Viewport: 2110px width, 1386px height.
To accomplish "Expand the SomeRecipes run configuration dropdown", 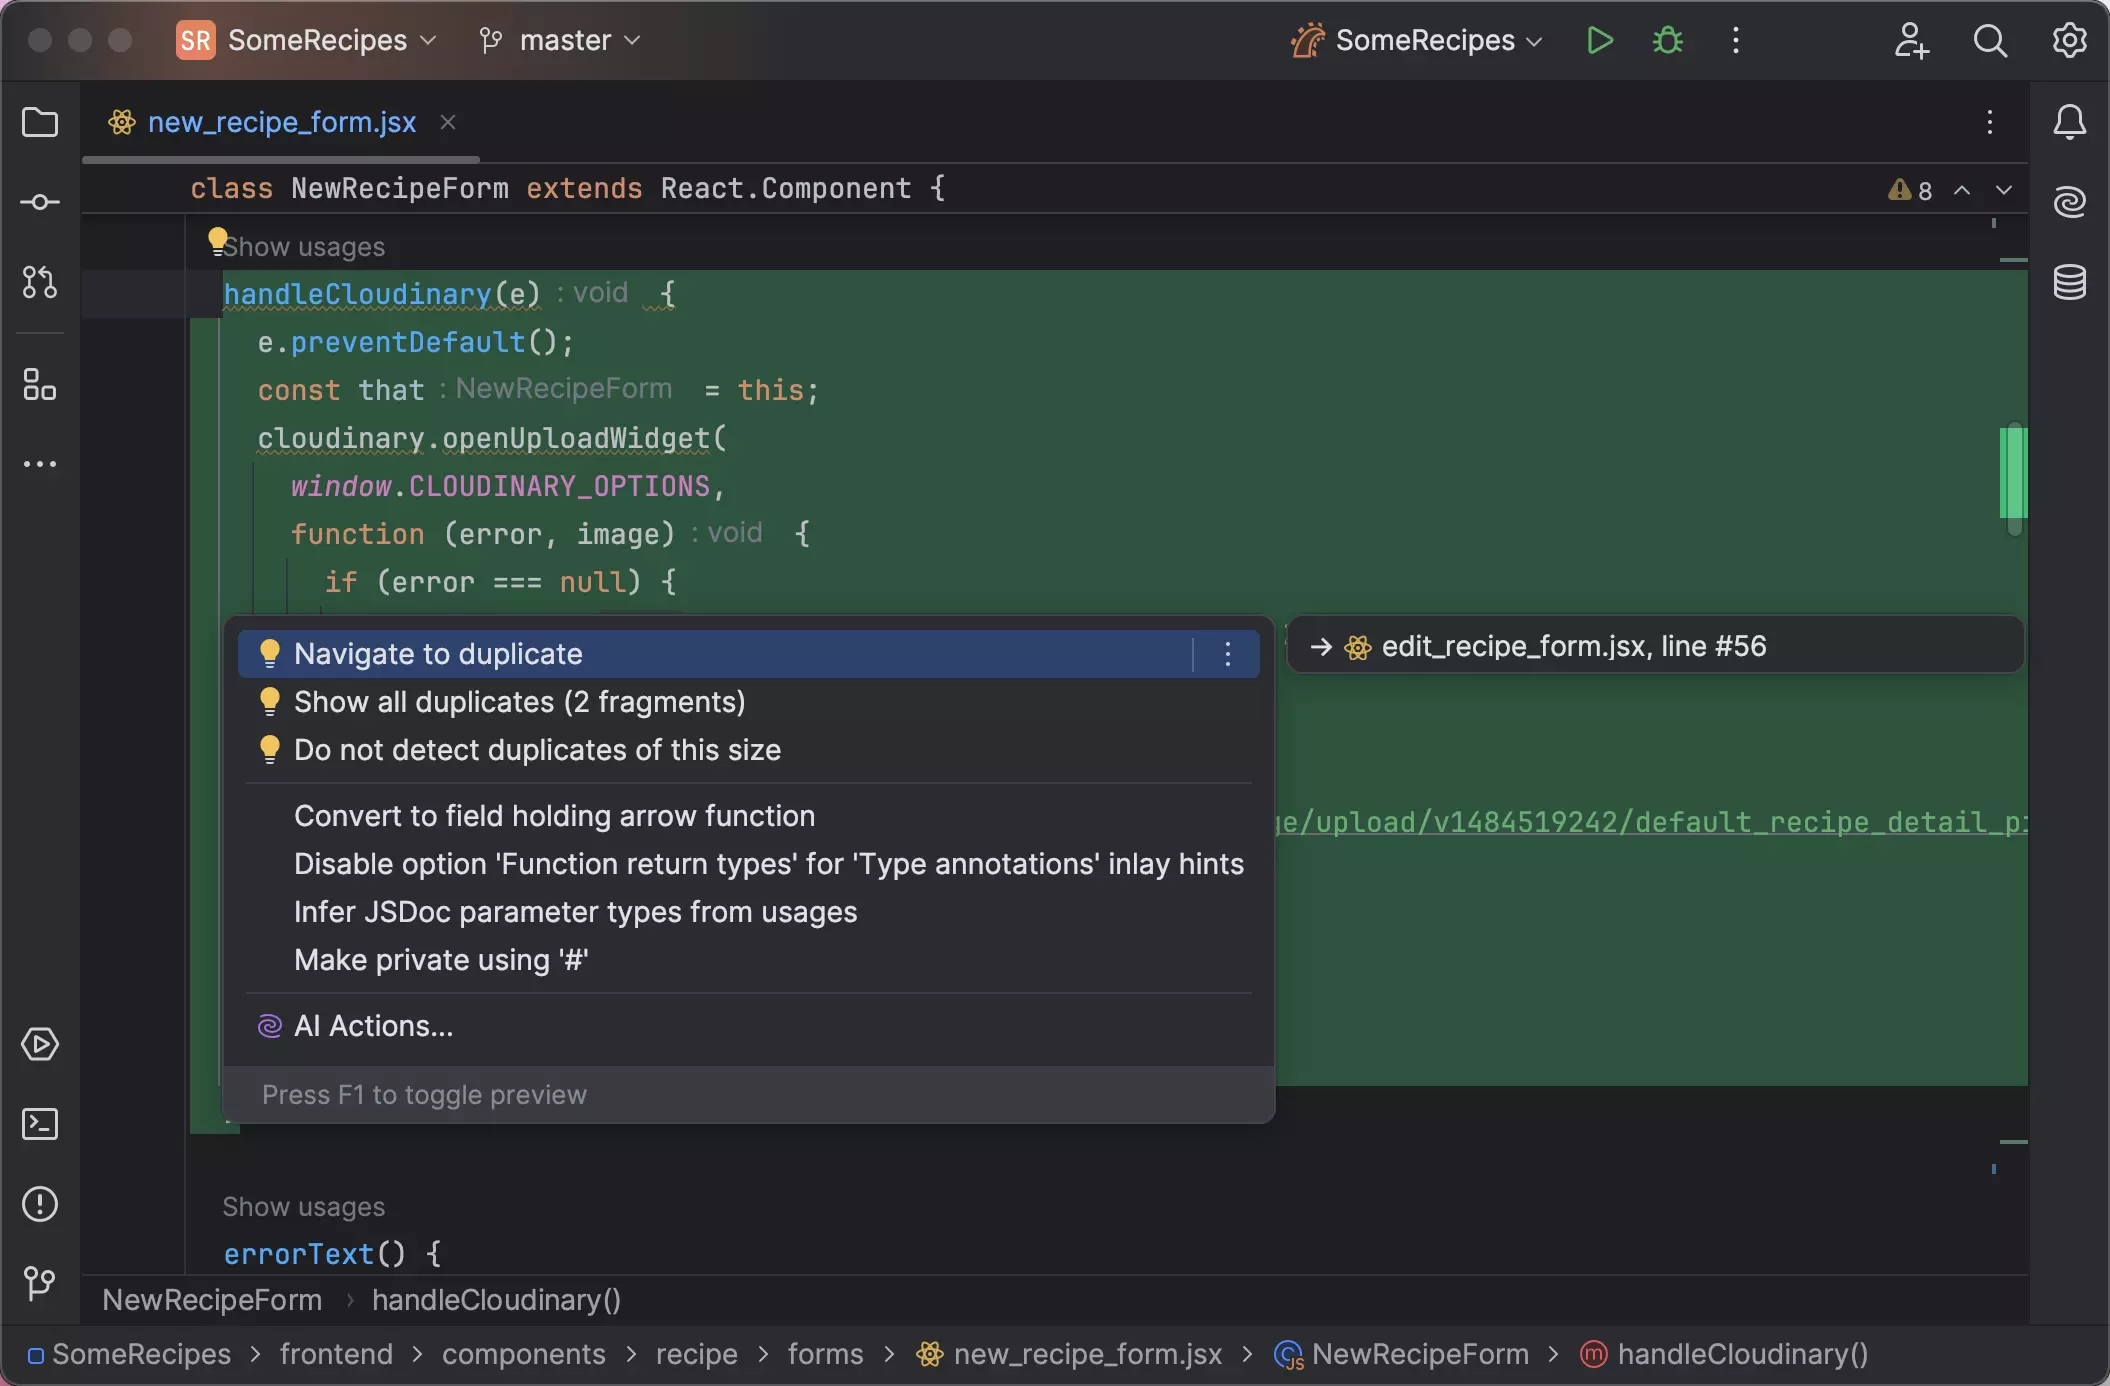I will 1425,40.
